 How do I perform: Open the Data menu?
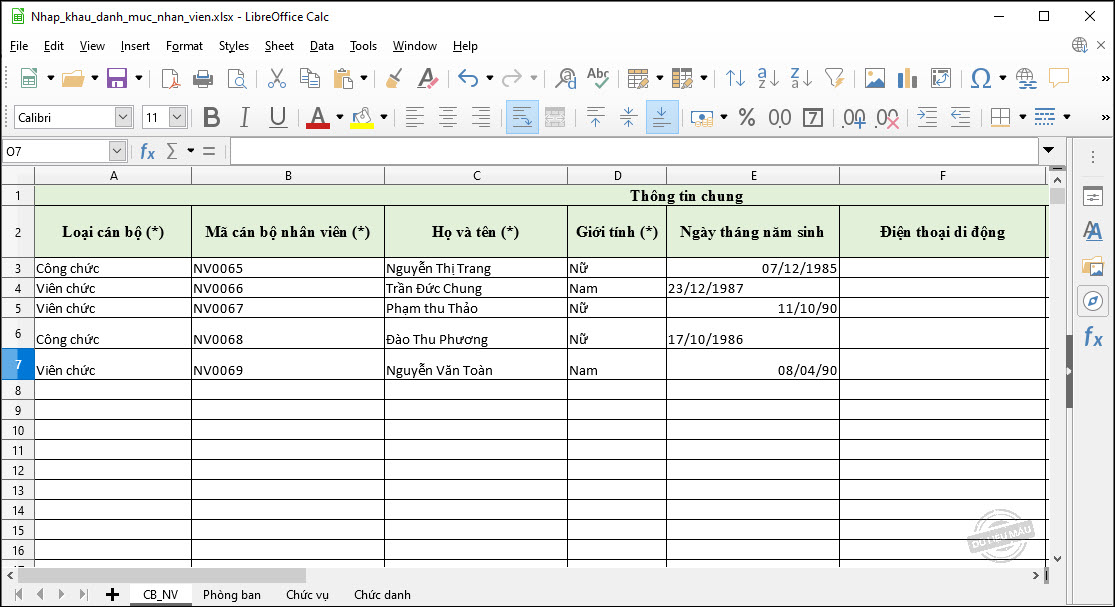tap(321, 46)
